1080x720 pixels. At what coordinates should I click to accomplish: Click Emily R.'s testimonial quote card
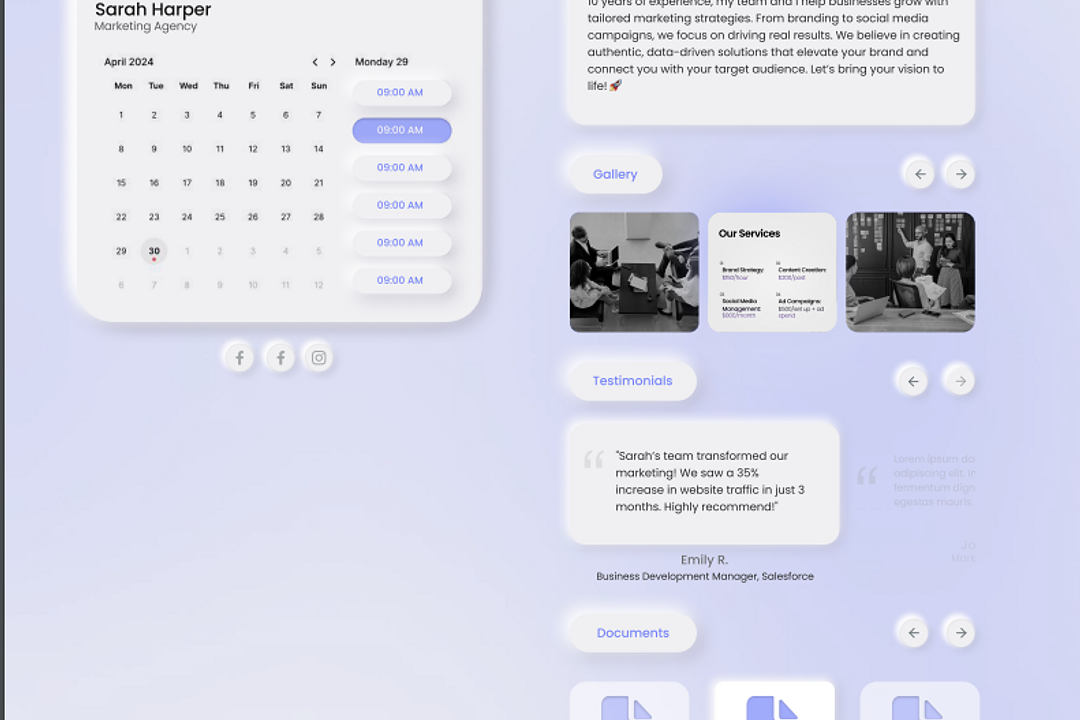pos(703,482)
